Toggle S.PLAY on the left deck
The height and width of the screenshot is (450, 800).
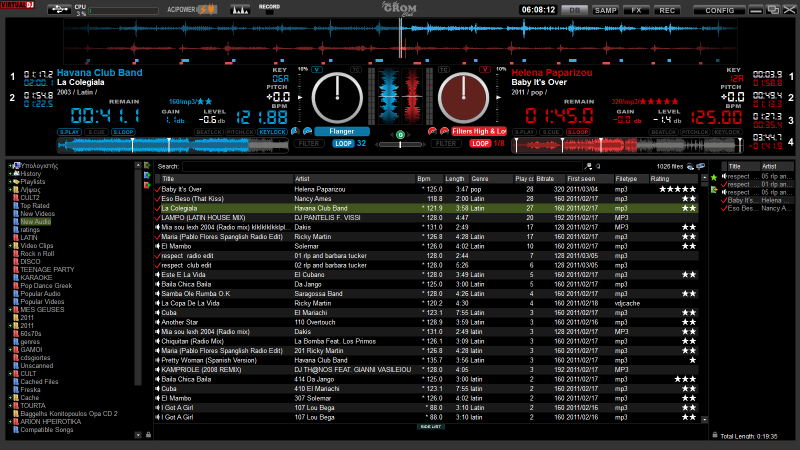[x=69, y=132]
